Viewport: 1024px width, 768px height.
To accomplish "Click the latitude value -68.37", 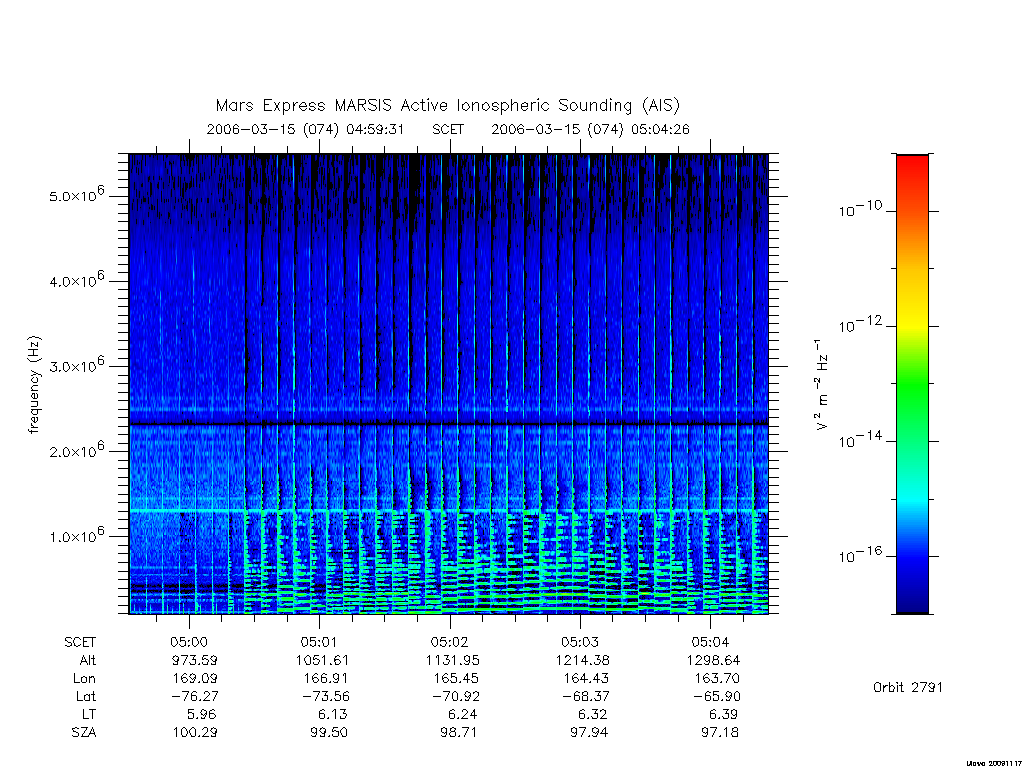I will (x=586, y=696).
